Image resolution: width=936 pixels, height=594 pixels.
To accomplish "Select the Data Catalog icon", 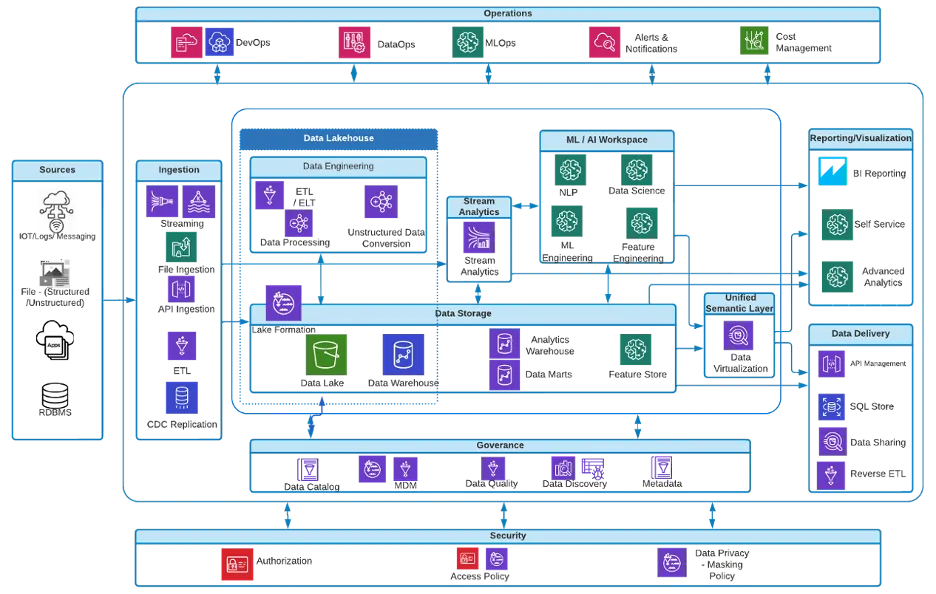I will (307, 470).
